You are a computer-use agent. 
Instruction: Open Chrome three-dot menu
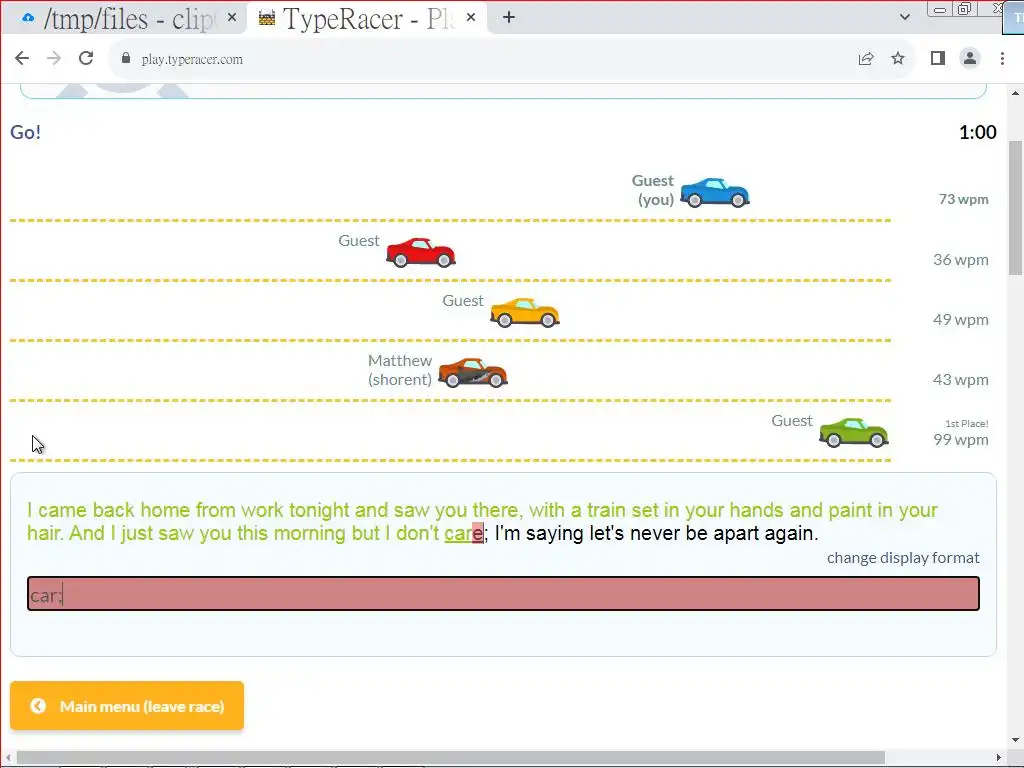point(1002,58)
